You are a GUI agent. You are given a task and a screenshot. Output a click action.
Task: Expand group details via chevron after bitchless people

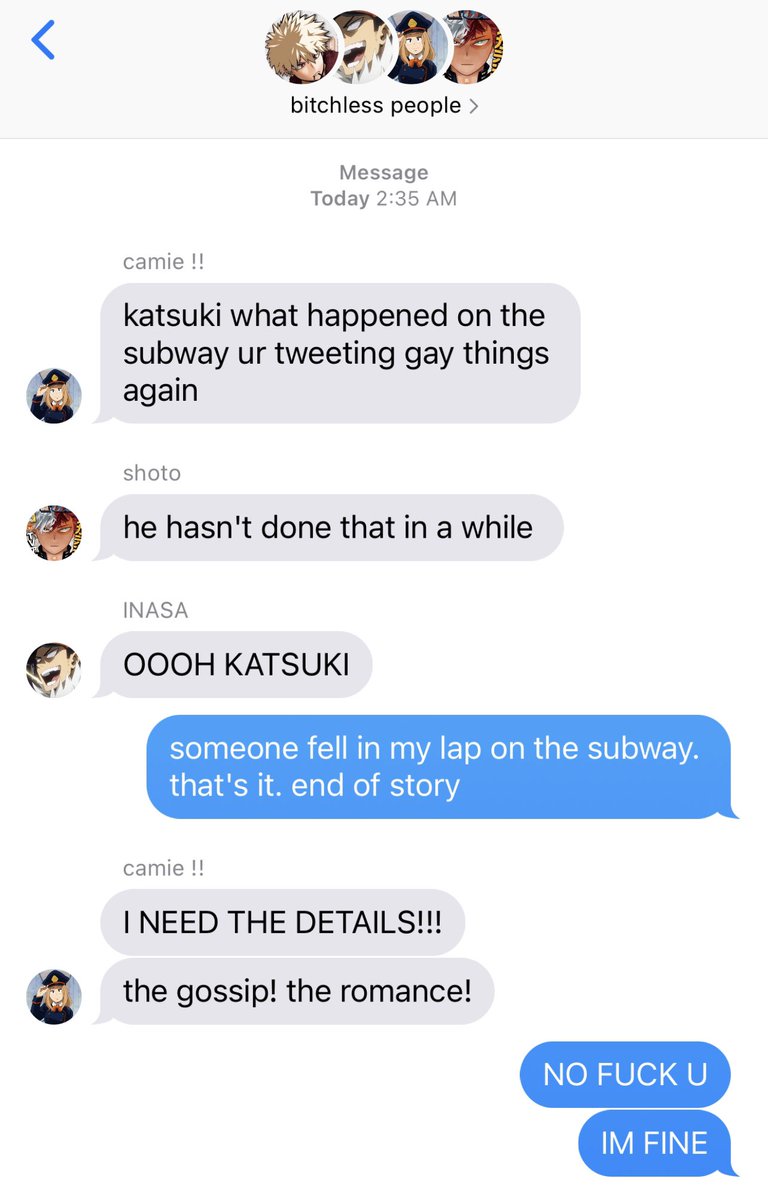click(473, 106)
